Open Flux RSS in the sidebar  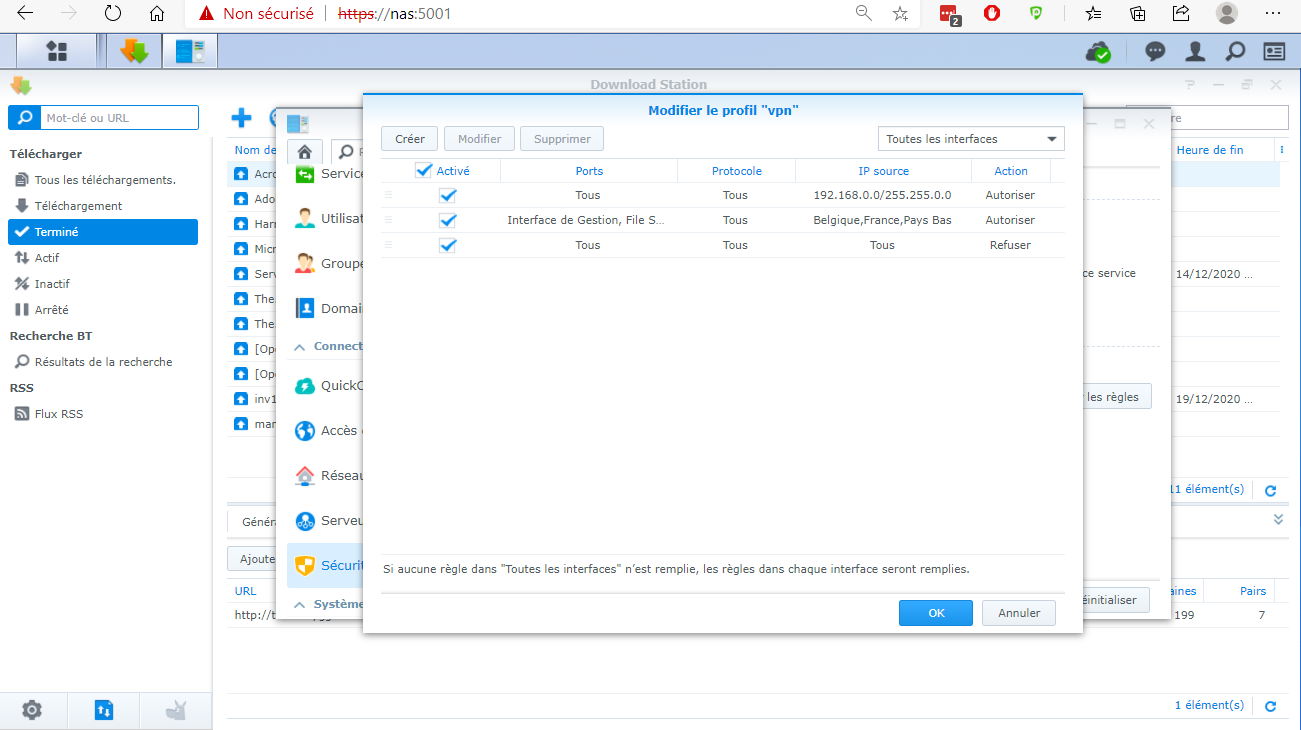tap(59, 414)
